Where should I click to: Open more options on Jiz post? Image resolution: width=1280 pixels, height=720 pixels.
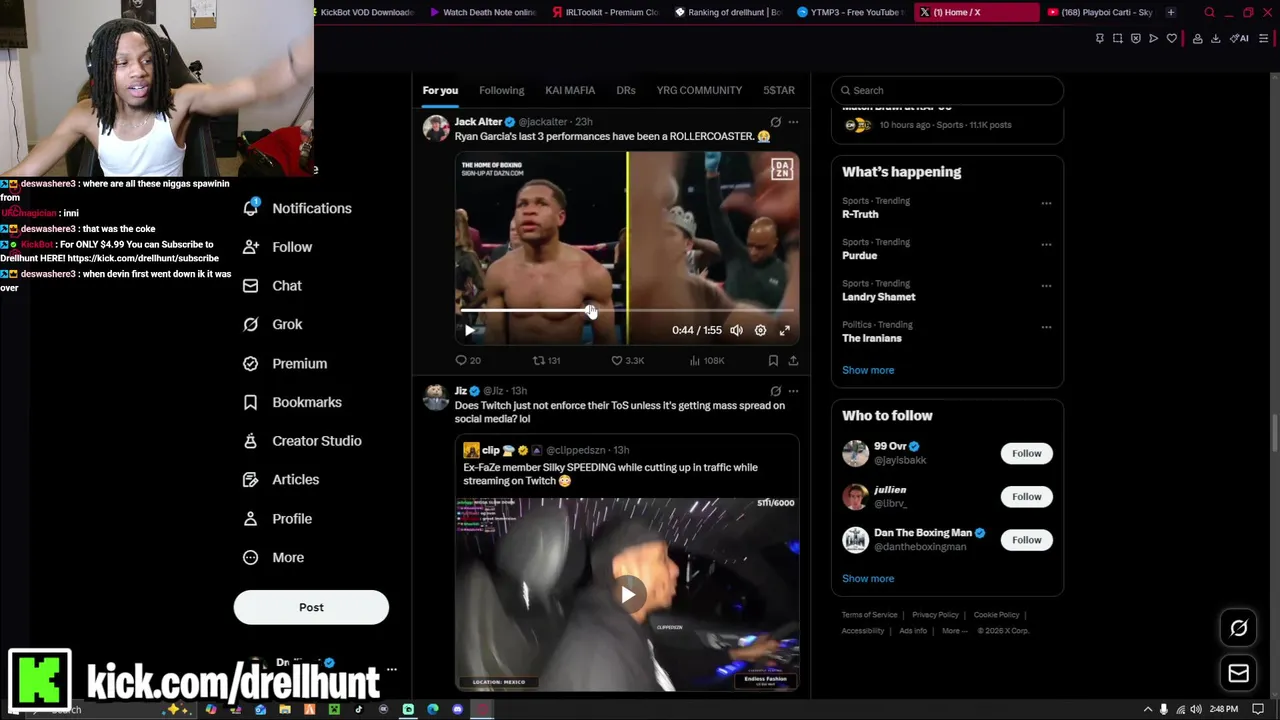[x=793, y=391]
